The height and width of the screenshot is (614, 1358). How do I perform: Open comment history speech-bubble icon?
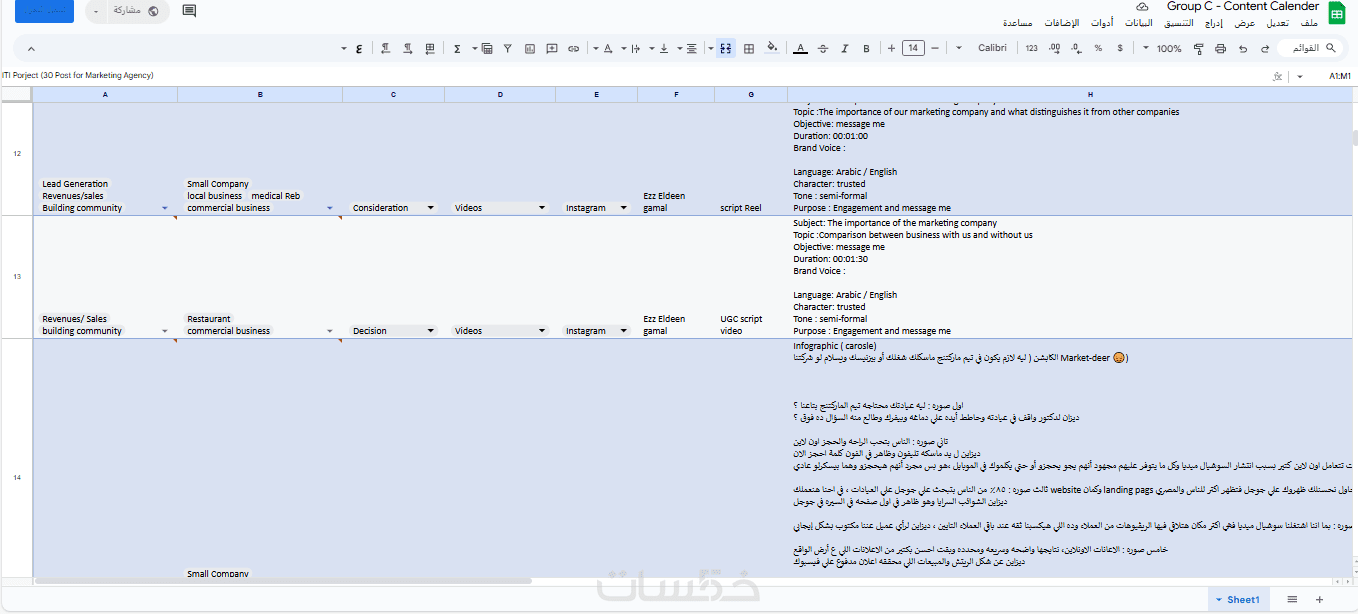189,11
